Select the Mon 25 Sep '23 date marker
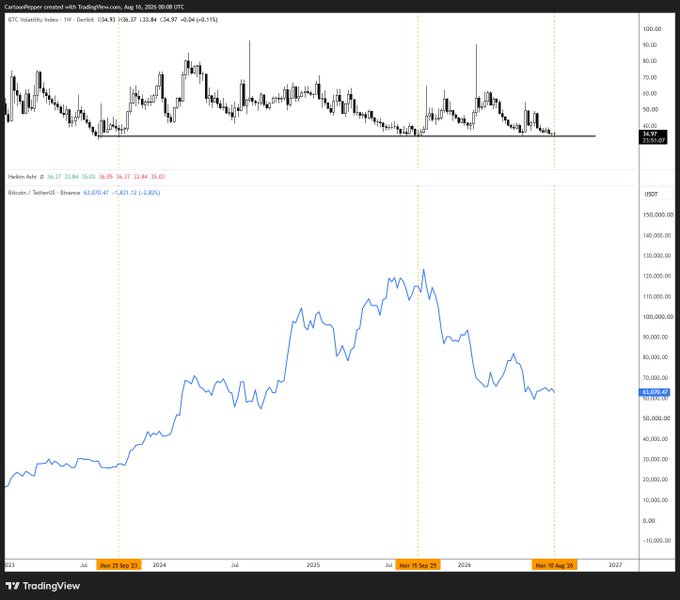 pyautogui.click(x=118, y=565)
